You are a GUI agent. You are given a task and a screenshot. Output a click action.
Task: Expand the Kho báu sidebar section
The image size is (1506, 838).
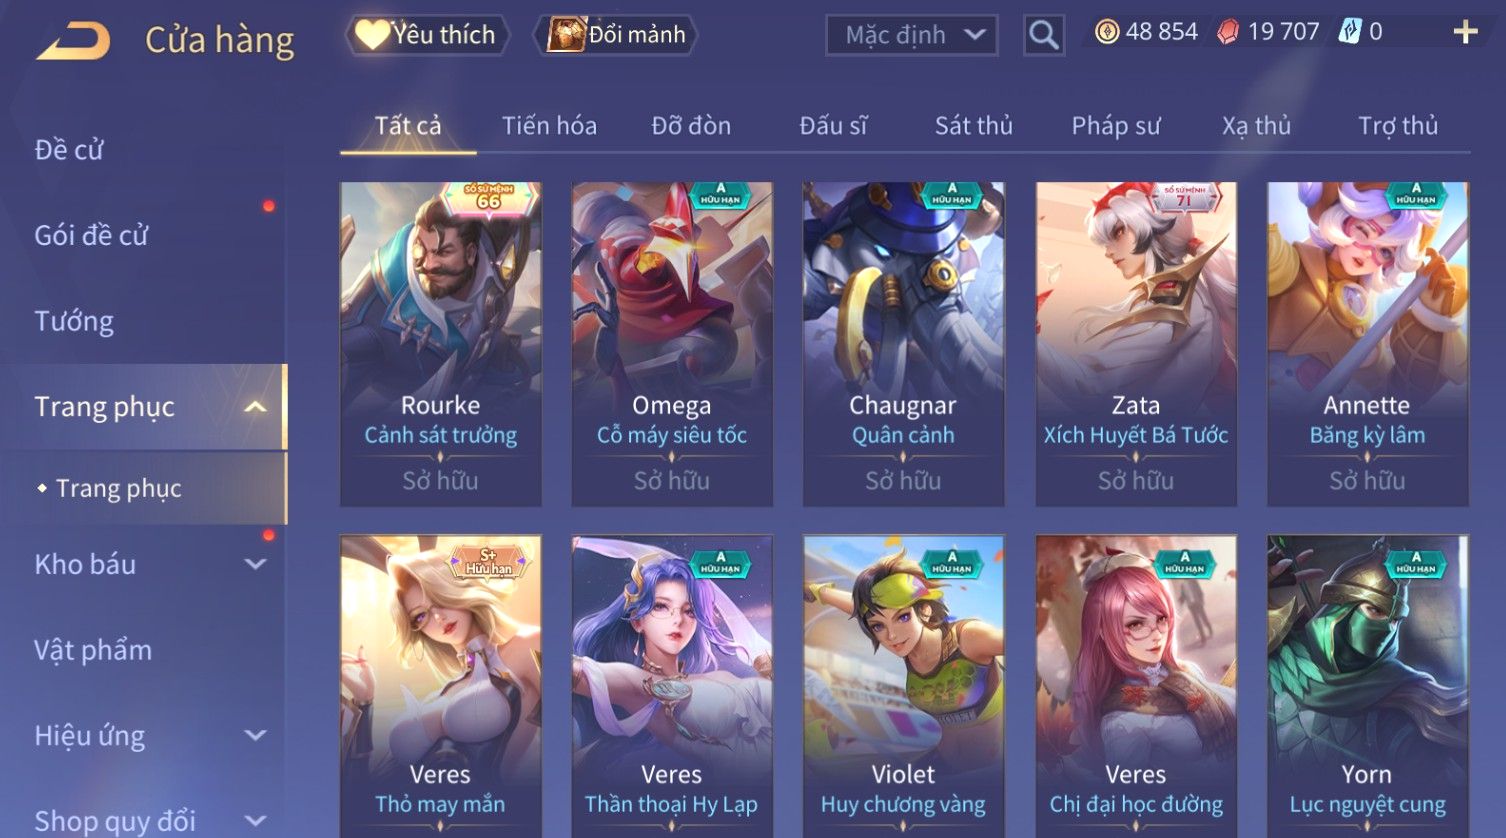click(x=256, y=564)
